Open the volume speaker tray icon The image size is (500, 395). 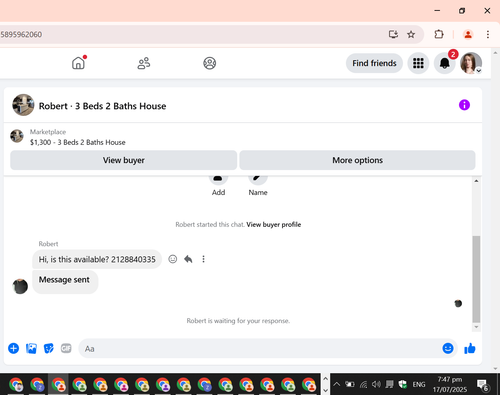[376, 384]
